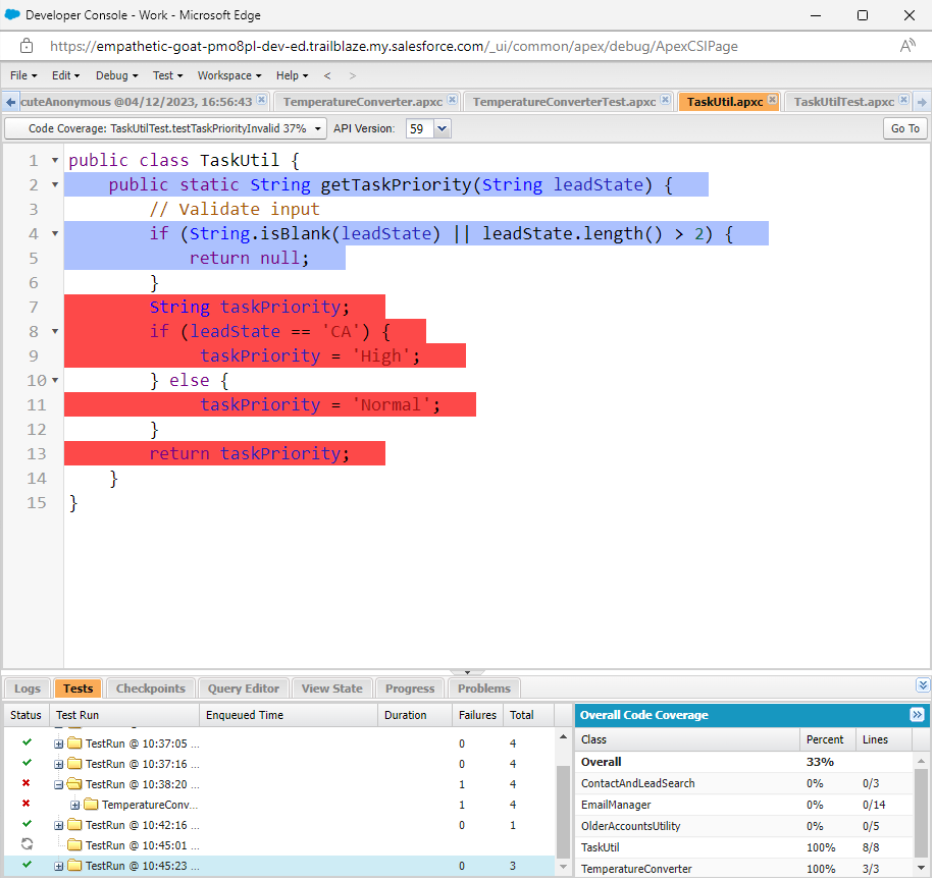Click the failed status icon of TestRun 10:38:20
Image resolution: width=932 pixels, height=878 pixels.
point(26,783)
